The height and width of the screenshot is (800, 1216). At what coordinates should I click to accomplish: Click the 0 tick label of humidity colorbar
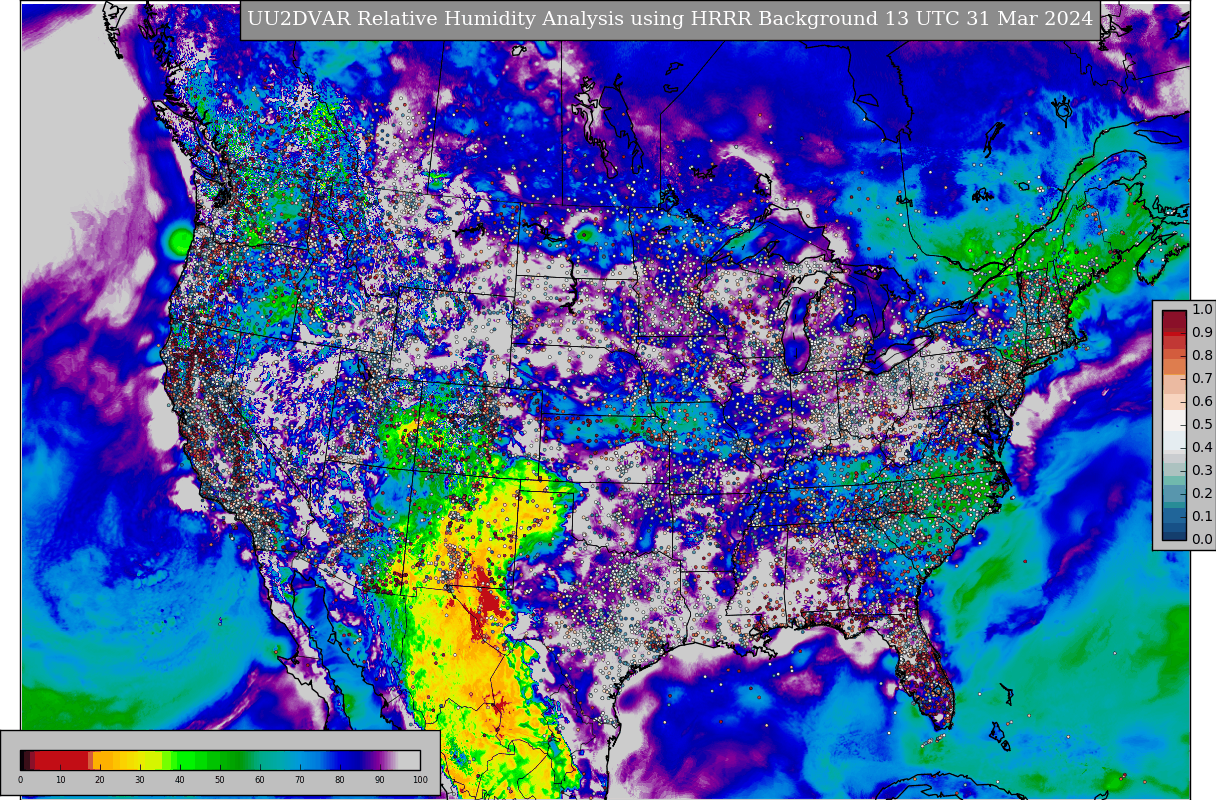(x=20, y=780)
